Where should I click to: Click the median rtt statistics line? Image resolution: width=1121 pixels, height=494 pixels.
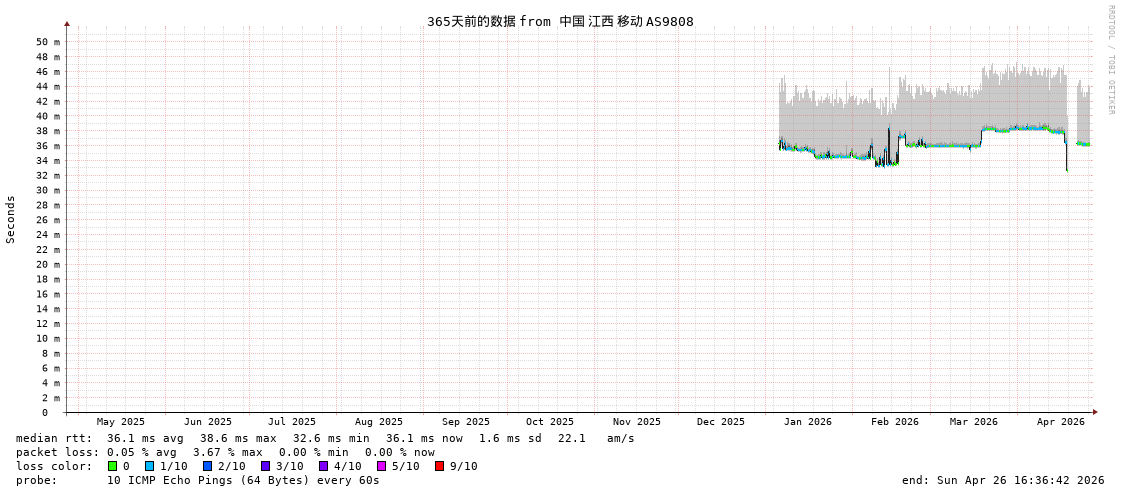click(x=325, y=438)
